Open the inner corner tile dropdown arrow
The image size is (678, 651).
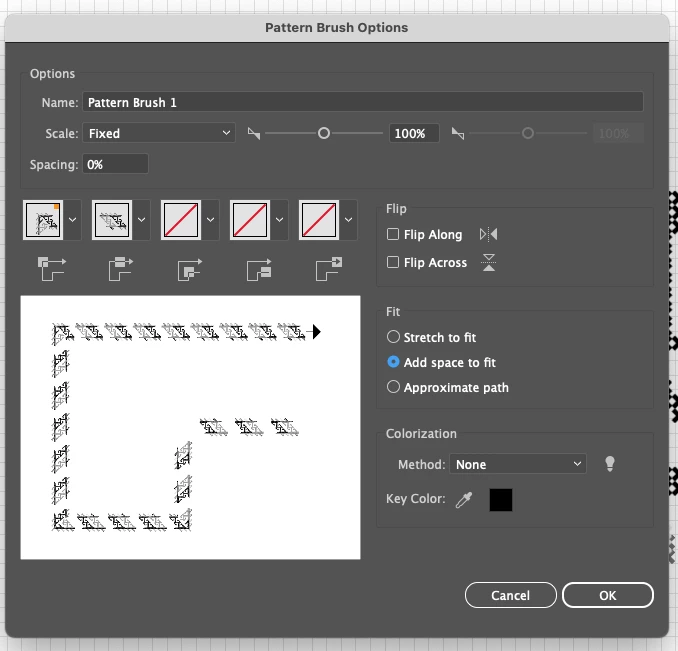point(211,220)
